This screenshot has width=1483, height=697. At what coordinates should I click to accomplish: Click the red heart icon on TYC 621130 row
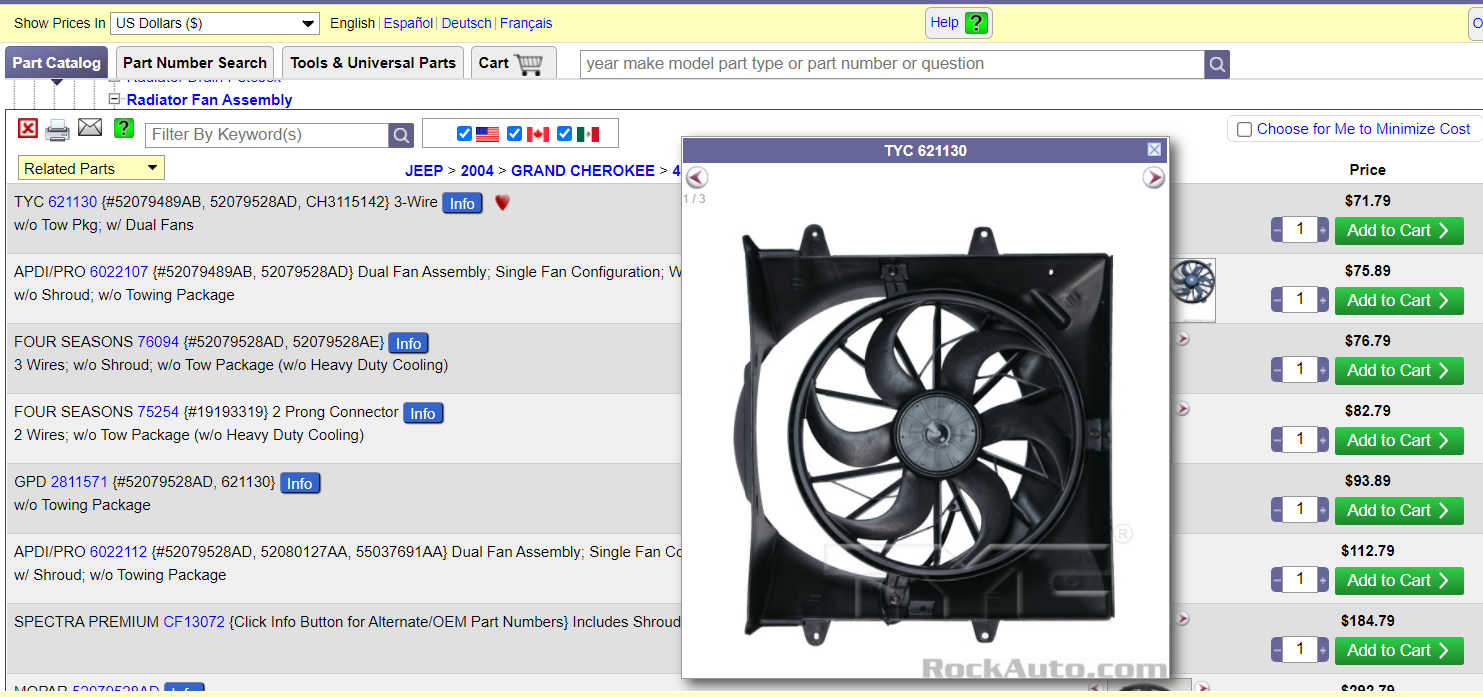[x=503, y=203]
